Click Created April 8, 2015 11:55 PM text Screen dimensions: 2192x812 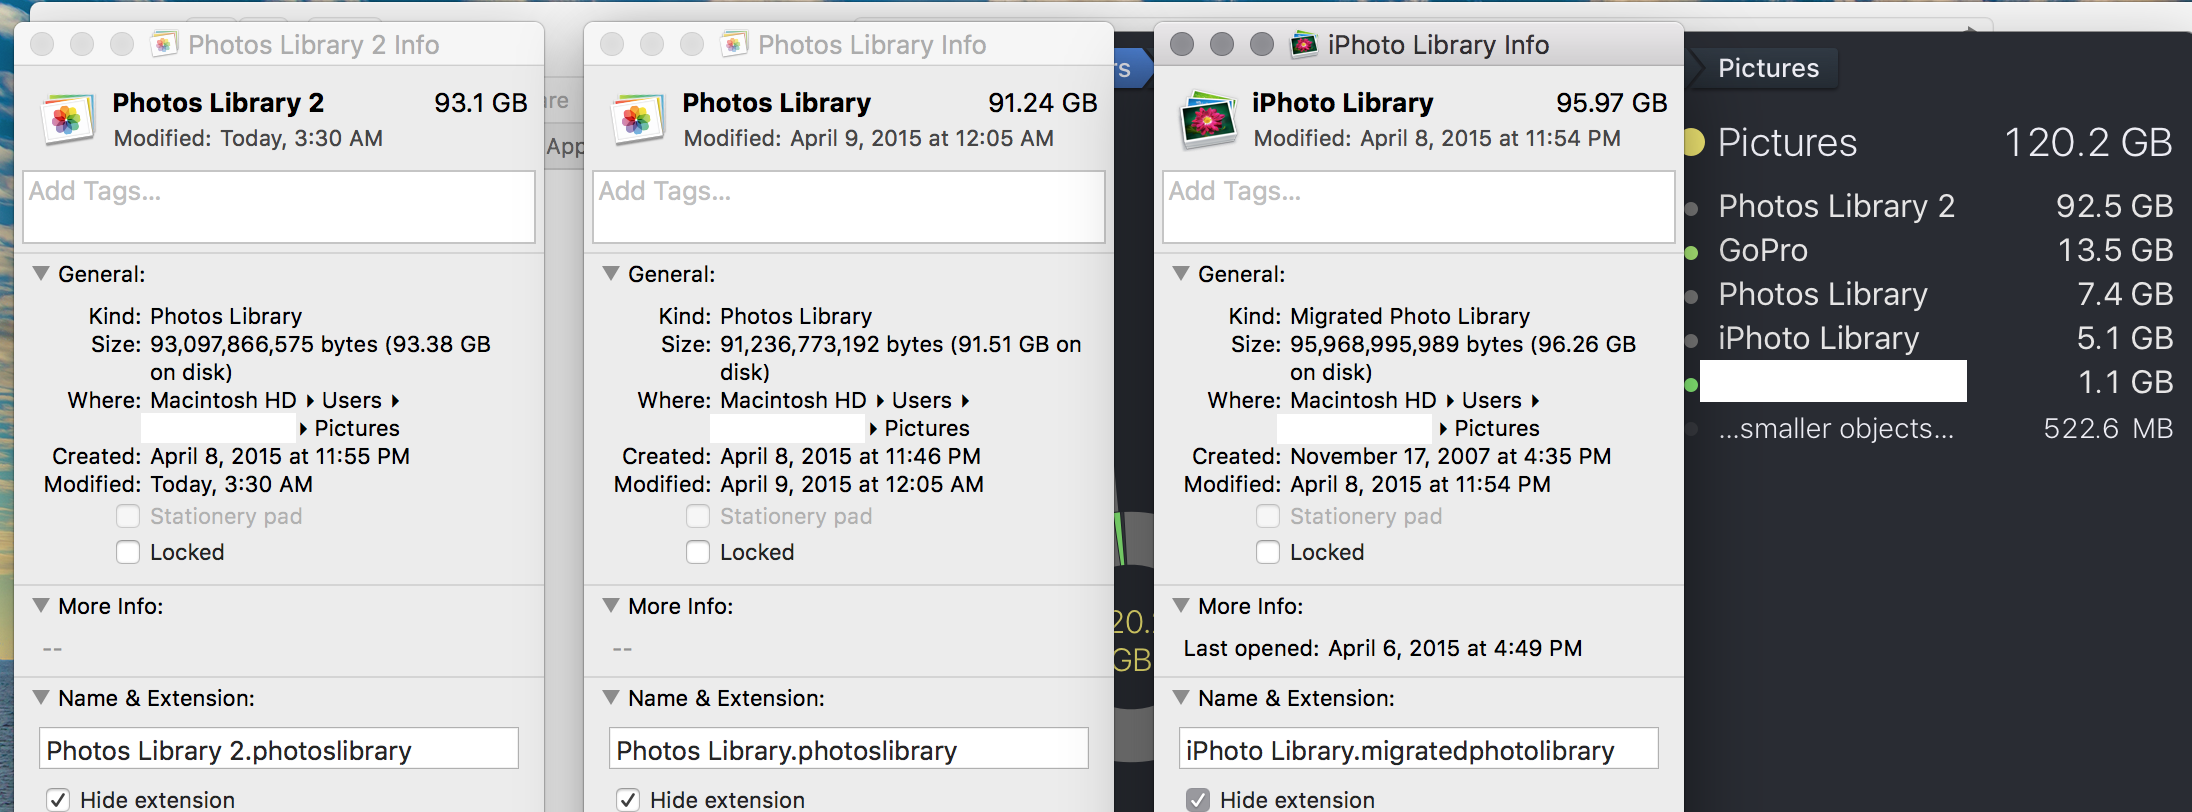tap(231, 456)
